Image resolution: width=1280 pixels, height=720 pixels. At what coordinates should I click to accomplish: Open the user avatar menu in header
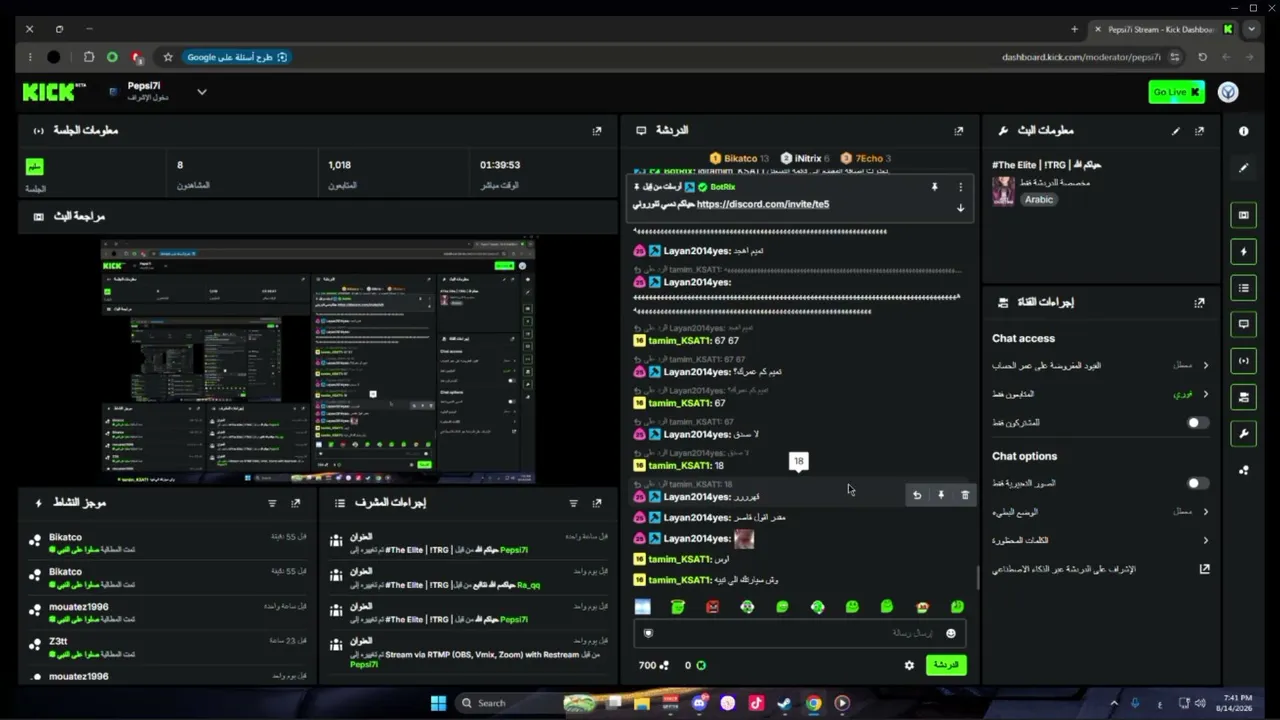tap(1228, 92)
